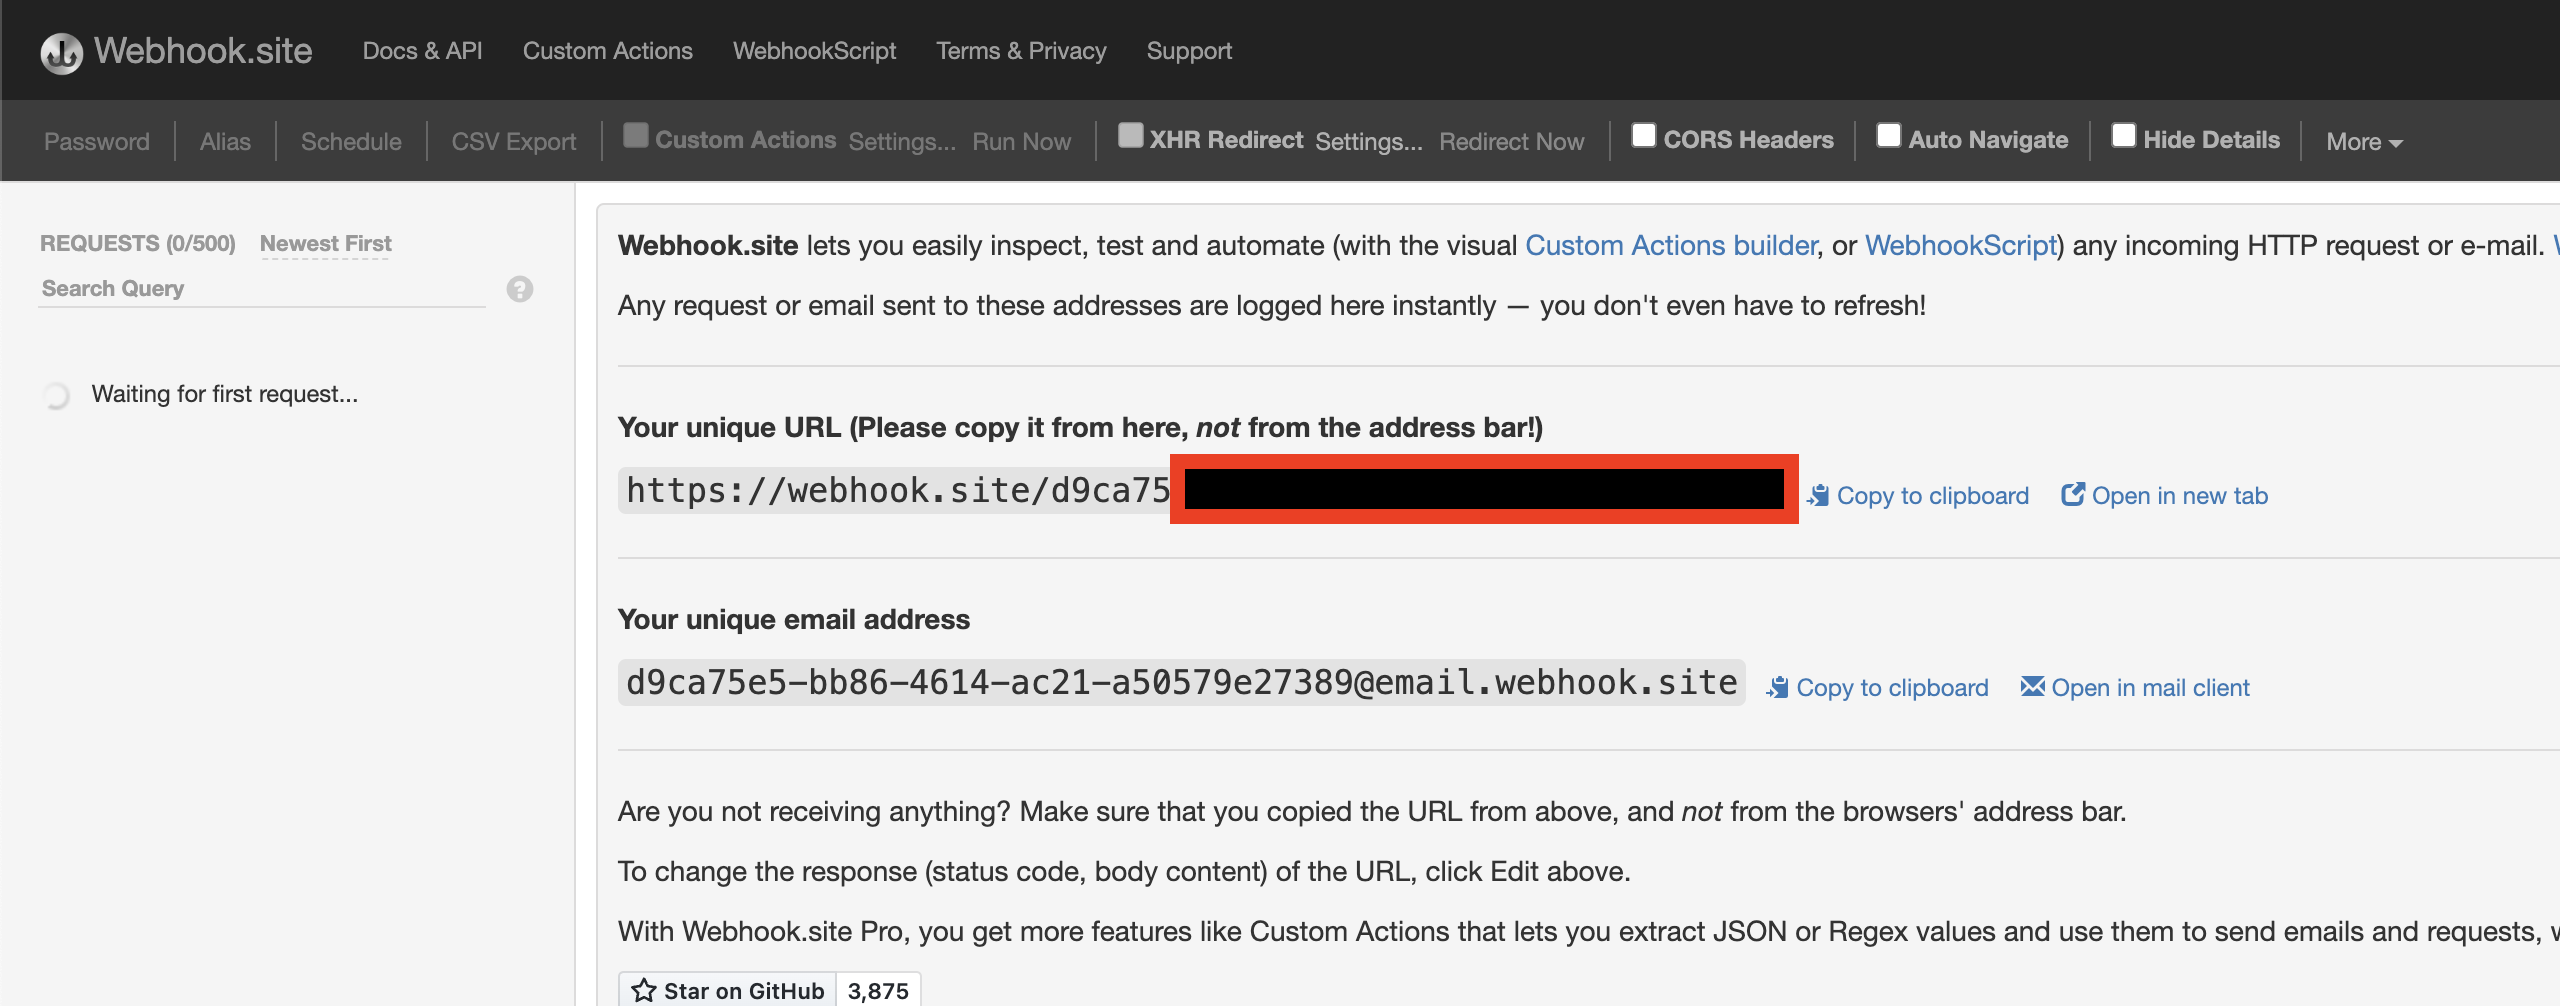
Task: Click Run Now for Custom Actions
Action: click(1020, 140)
